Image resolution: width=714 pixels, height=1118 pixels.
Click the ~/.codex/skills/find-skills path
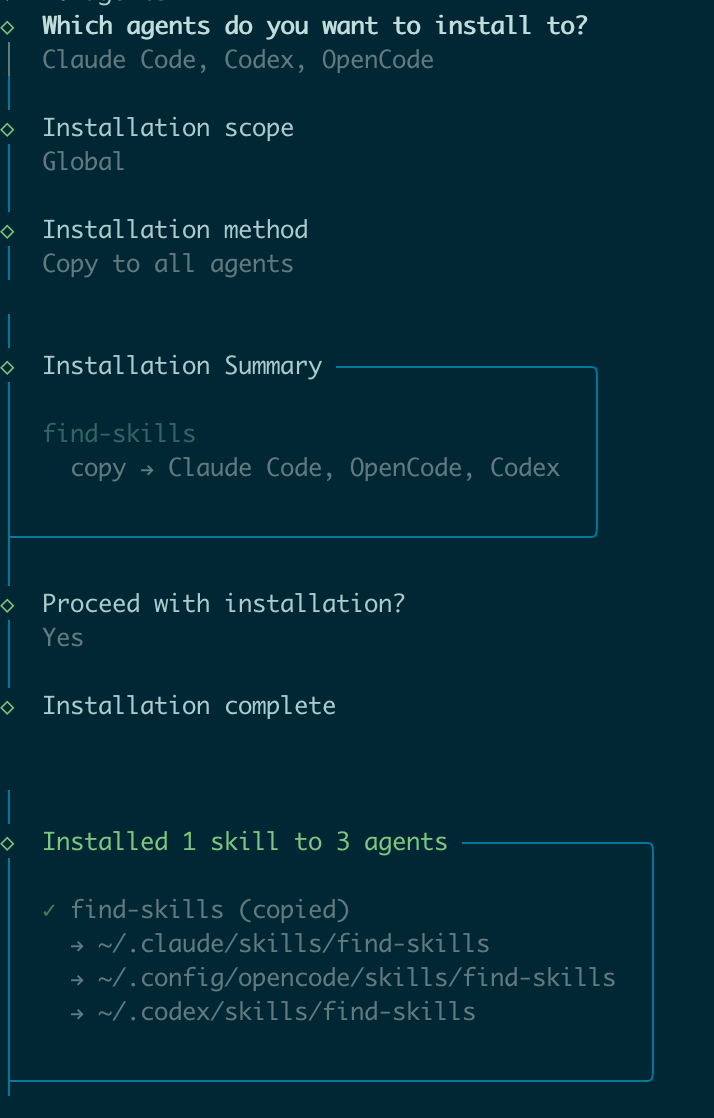[x=286, y=1012]
